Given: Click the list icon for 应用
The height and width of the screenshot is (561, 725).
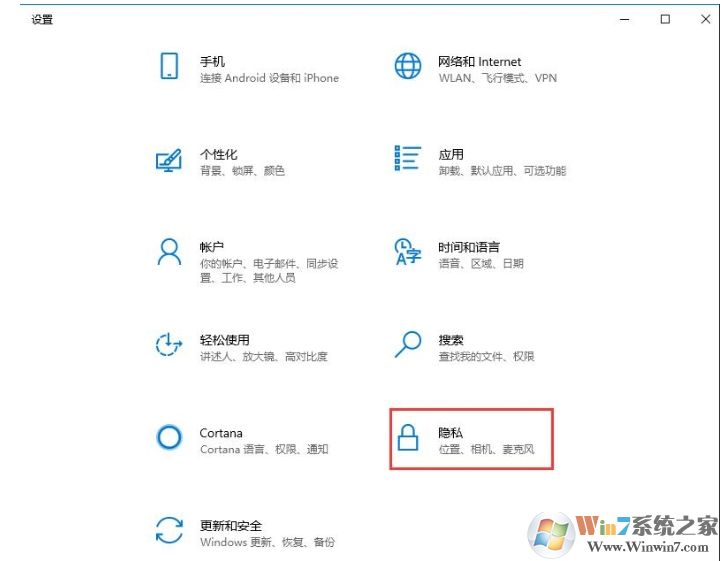Looking at the screenshot, I should click(x=408, y=158).
